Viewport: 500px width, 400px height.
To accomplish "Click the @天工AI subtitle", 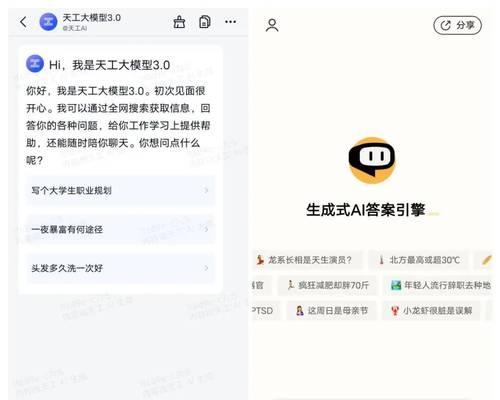I will point(75,29).
